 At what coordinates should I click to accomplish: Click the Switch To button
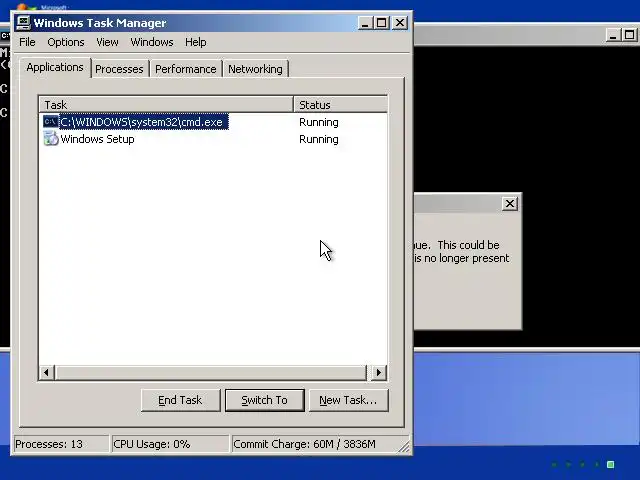(264, 400)
